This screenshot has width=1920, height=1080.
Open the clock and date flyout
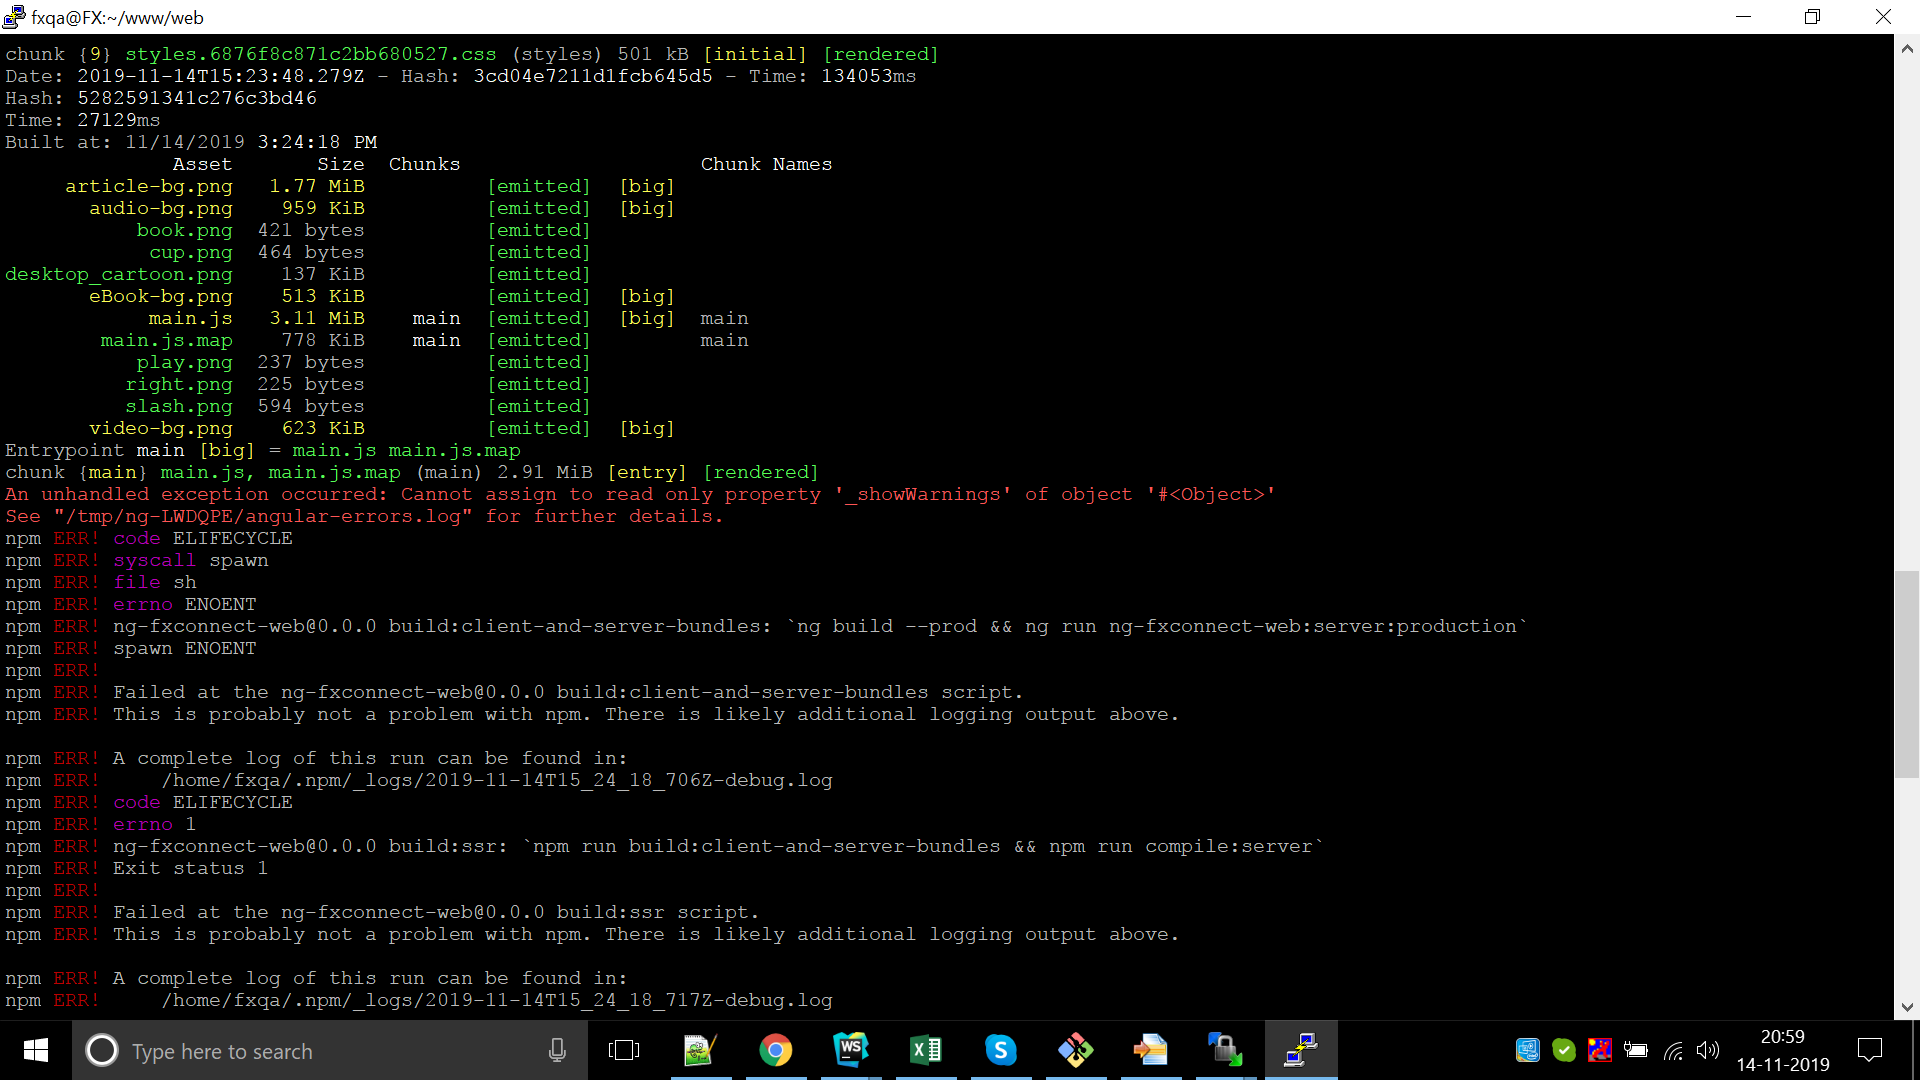(x=1782, y=1050)
